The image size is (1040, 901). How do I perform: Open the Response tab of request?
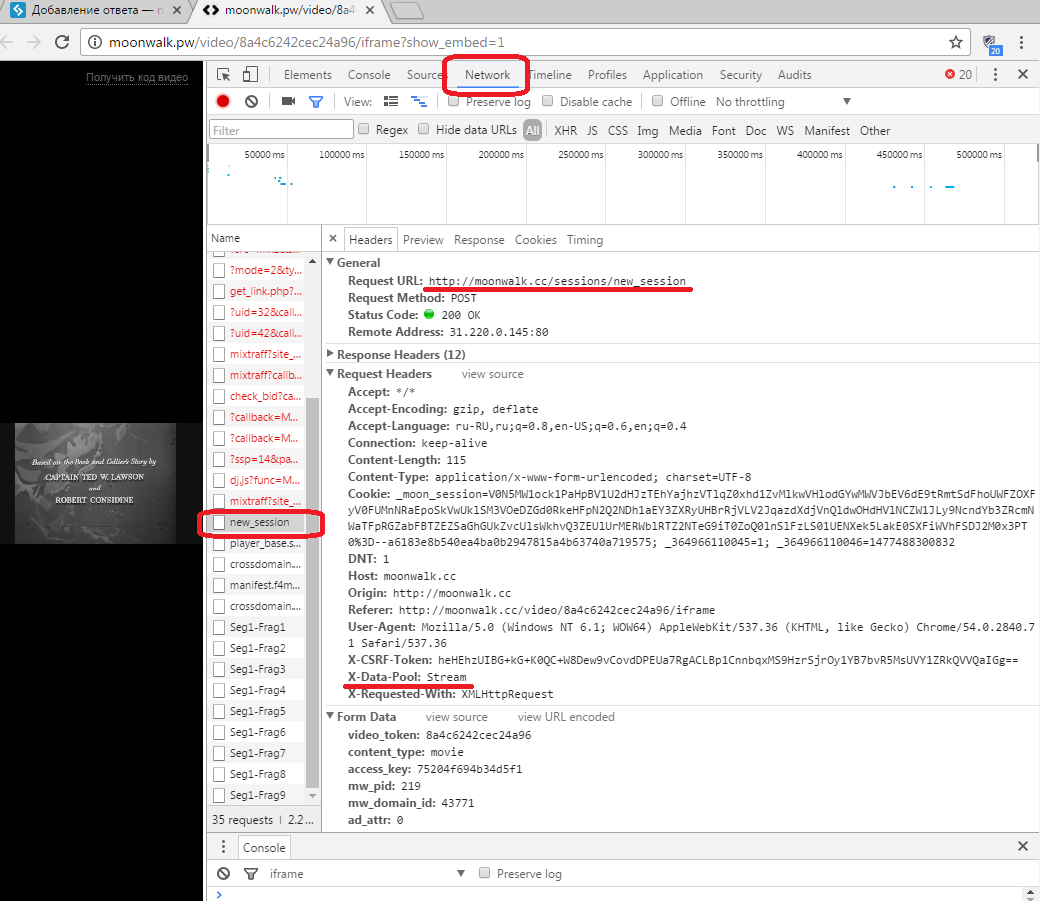tap(479, 240)
